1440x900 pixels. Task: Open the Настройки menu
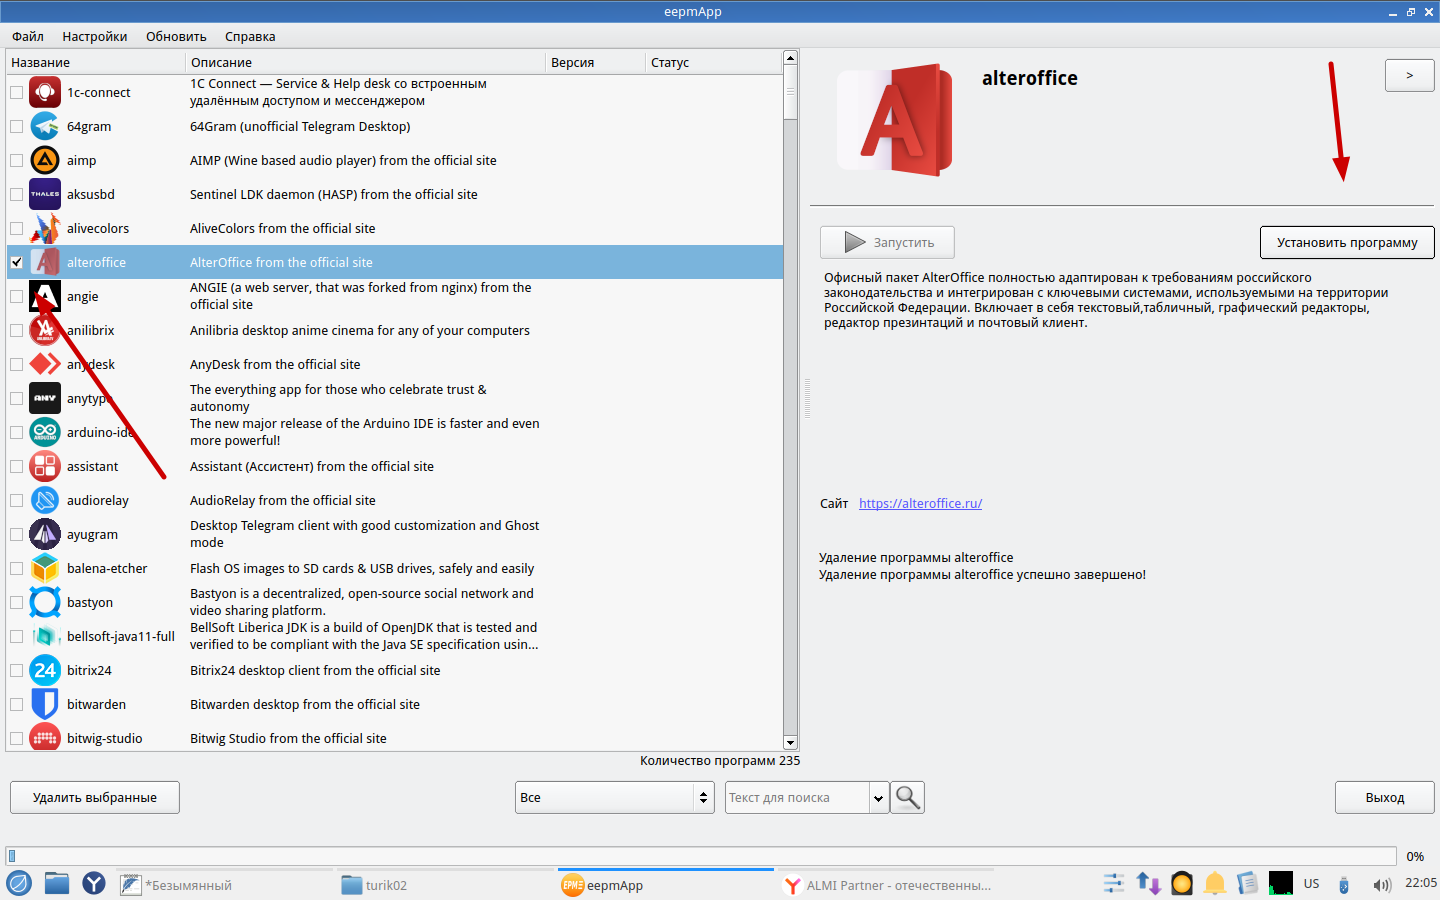click(95, 36)
